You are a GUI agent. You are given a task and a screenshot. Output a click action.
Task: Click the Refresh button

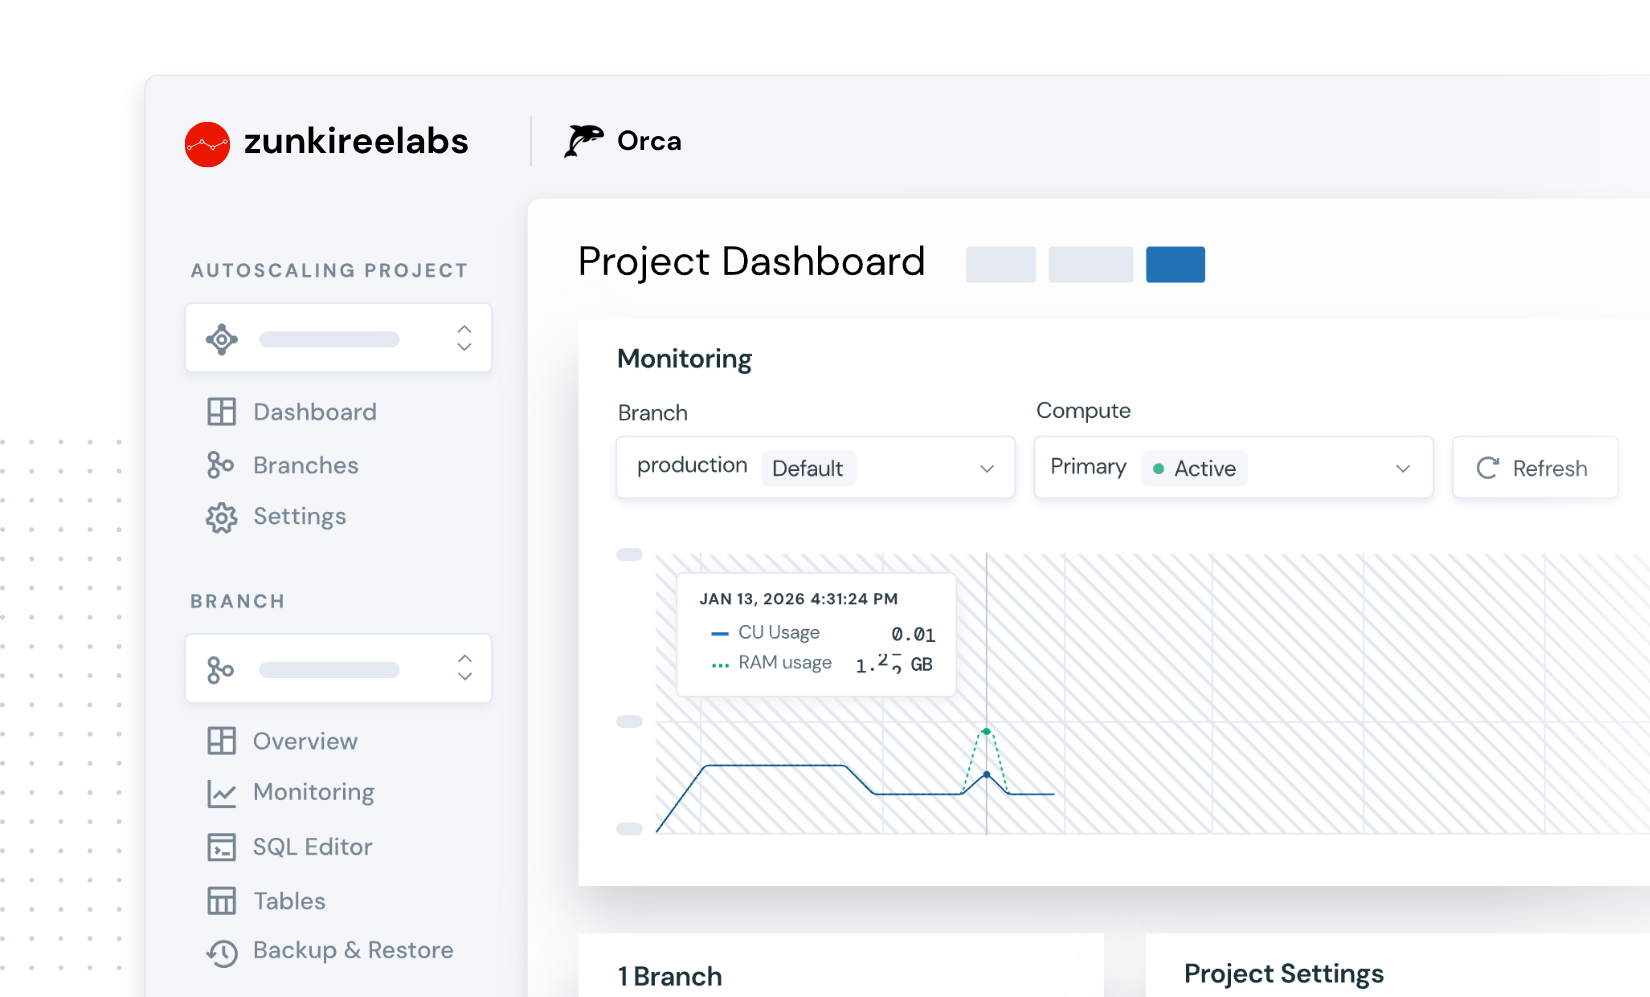click(1535, 467)
